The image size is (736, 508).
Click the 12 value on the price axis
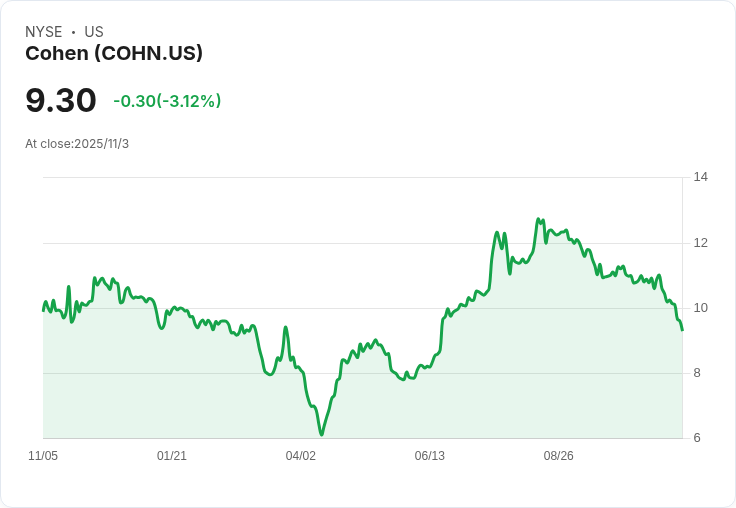(x=701, y=243)
